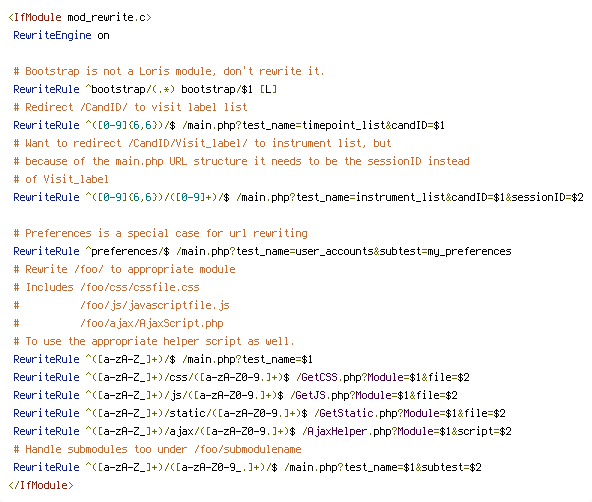Click the RewriteEngine on directive

click(61, 35)
